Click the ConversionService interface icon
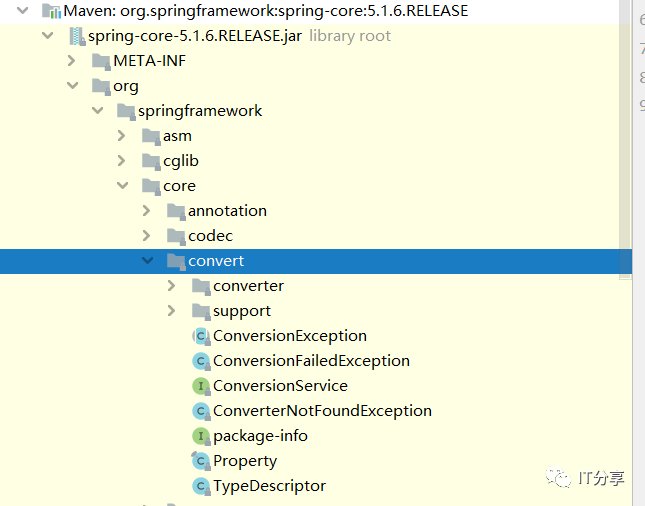This screenshot has height=506, width=645. [200, 386]
